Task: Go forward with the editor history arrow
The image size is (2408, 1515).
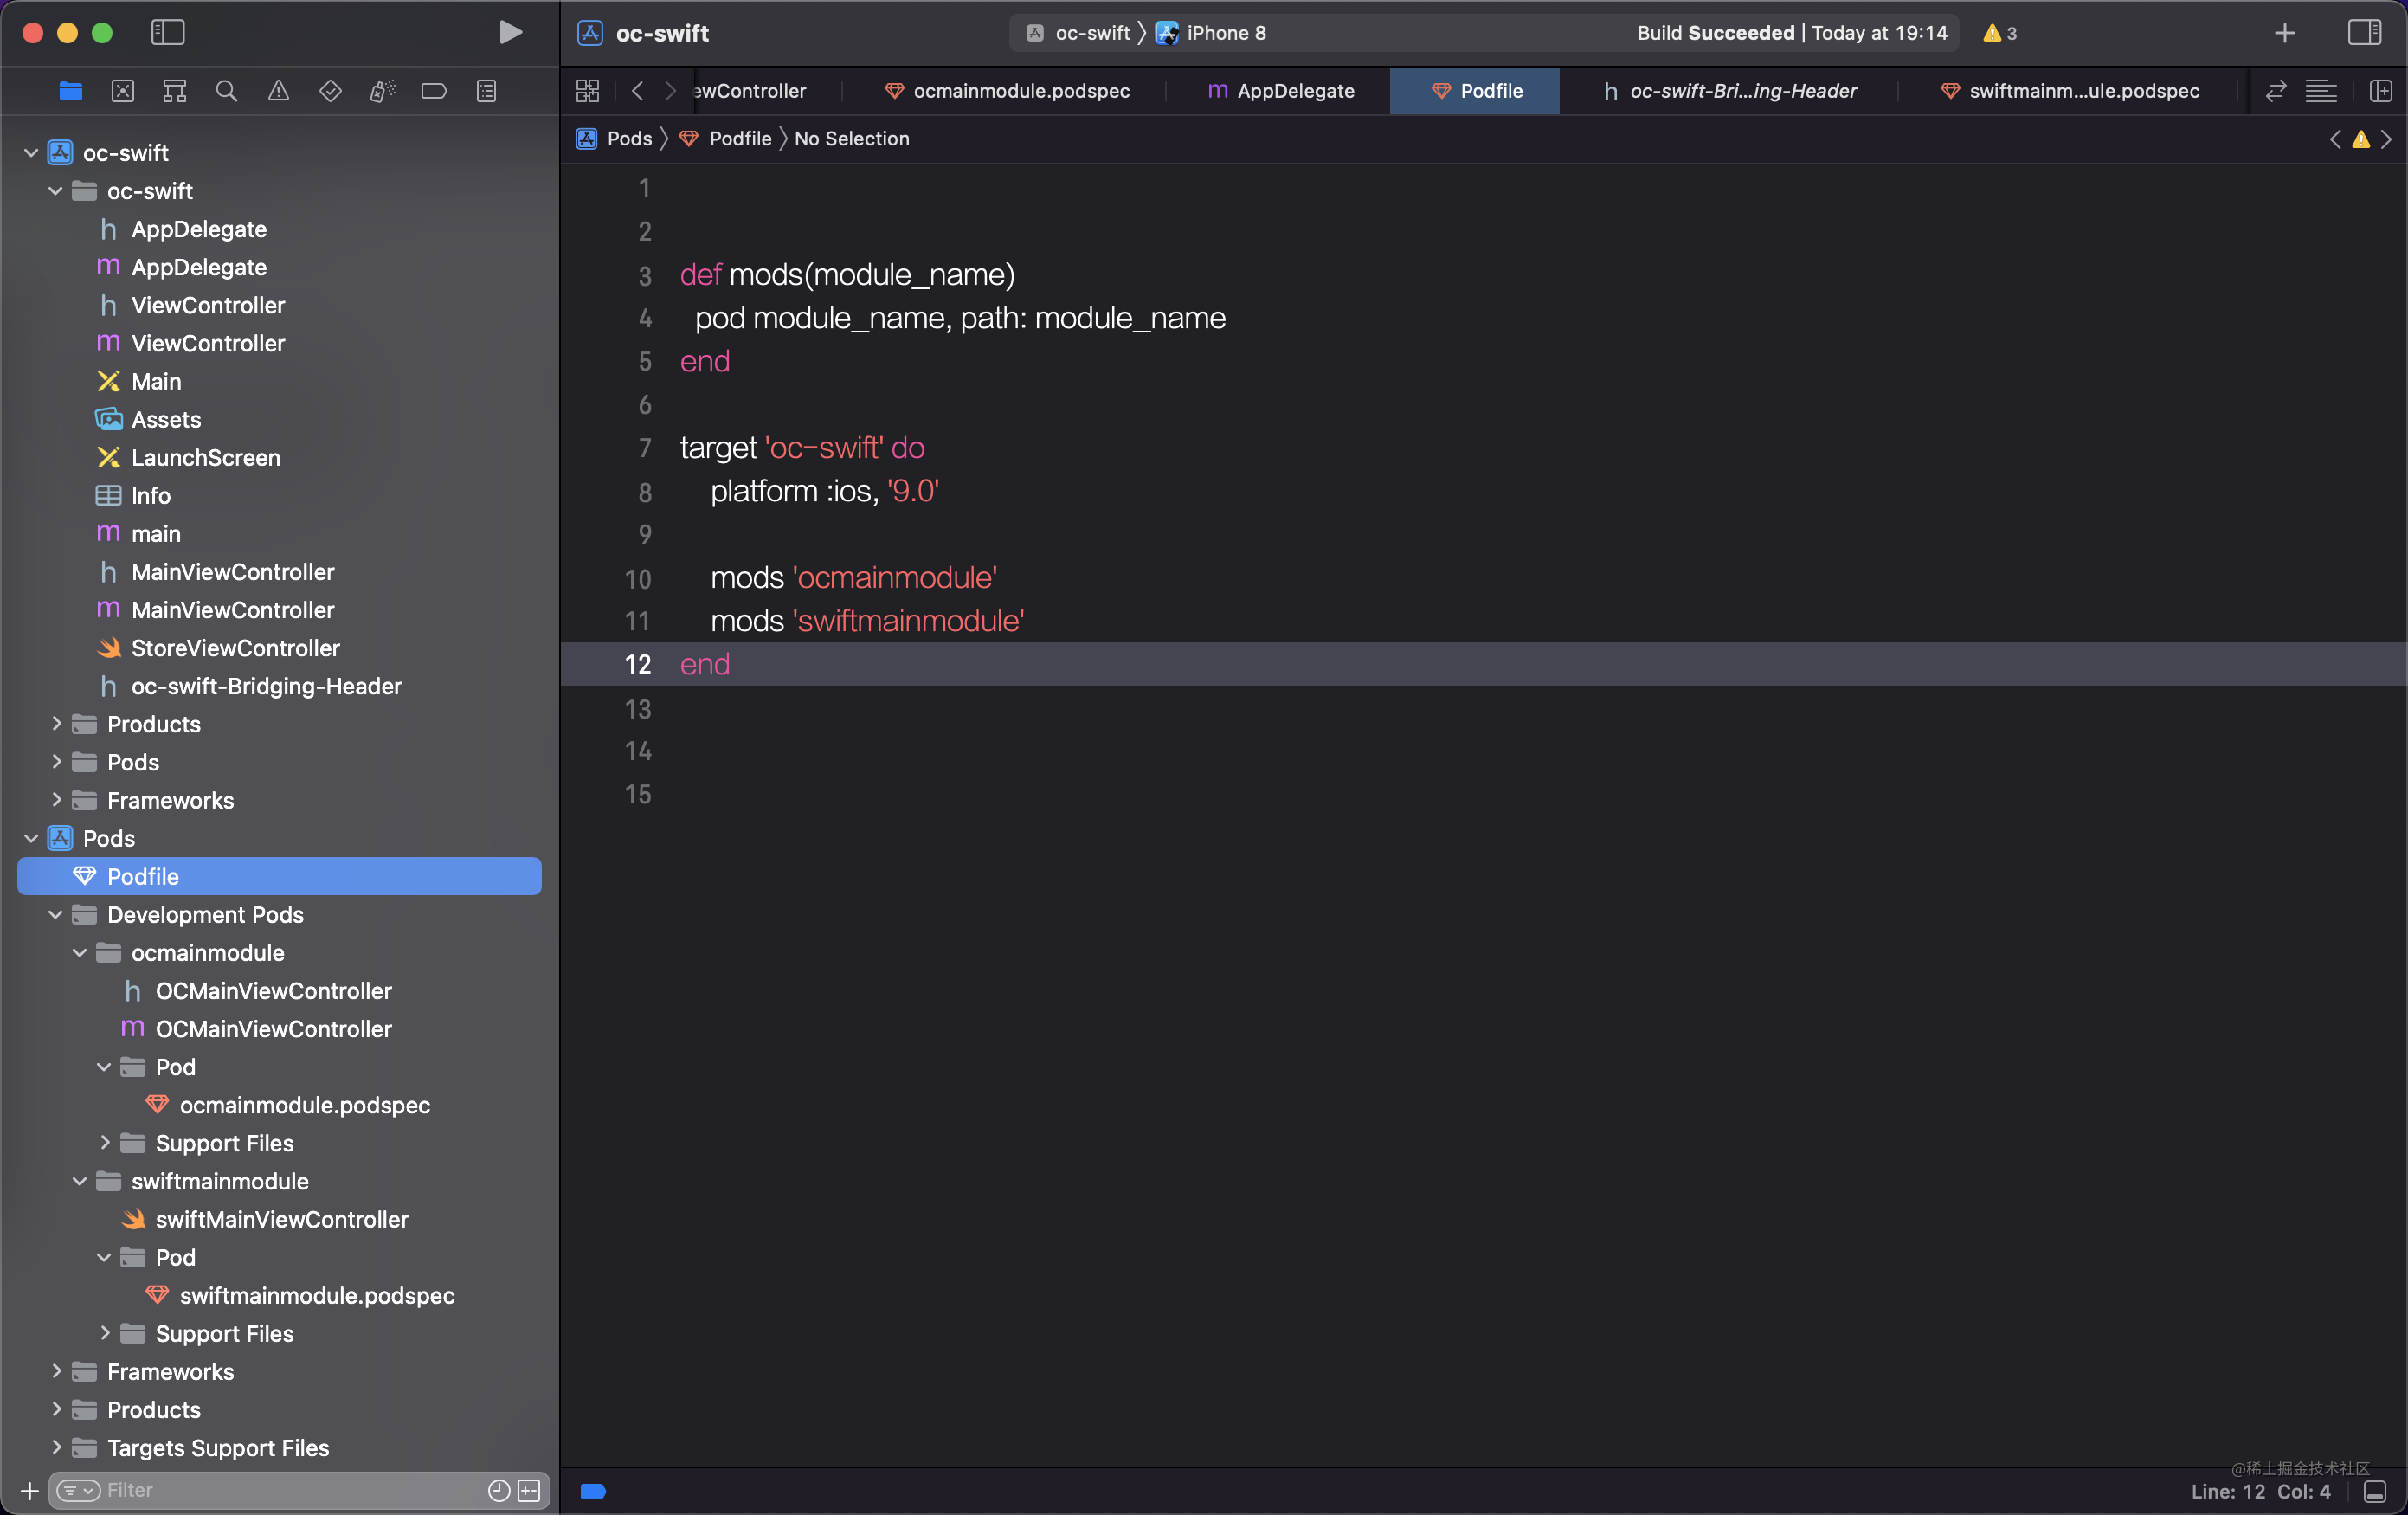Action: (671, 91)
